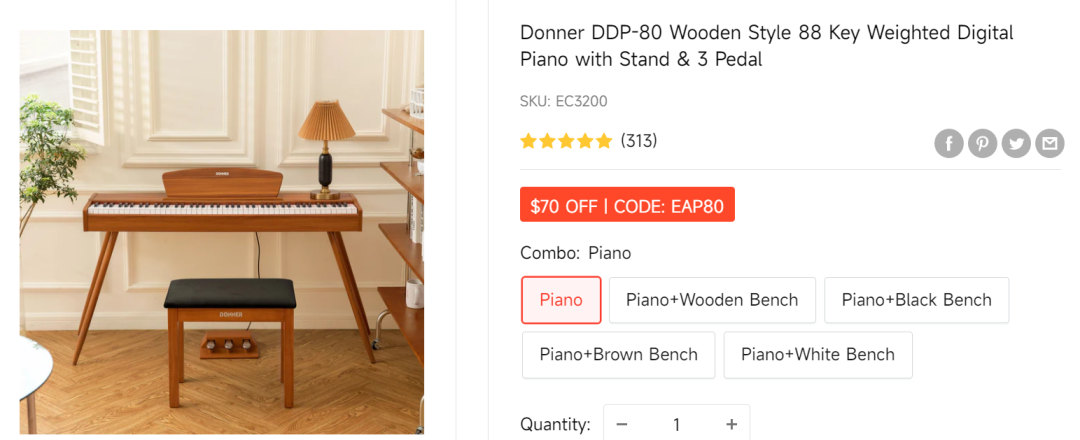Click the Donner DDP-80 product title
Viewport: 1080px width, 440px height.
point(766,46)
